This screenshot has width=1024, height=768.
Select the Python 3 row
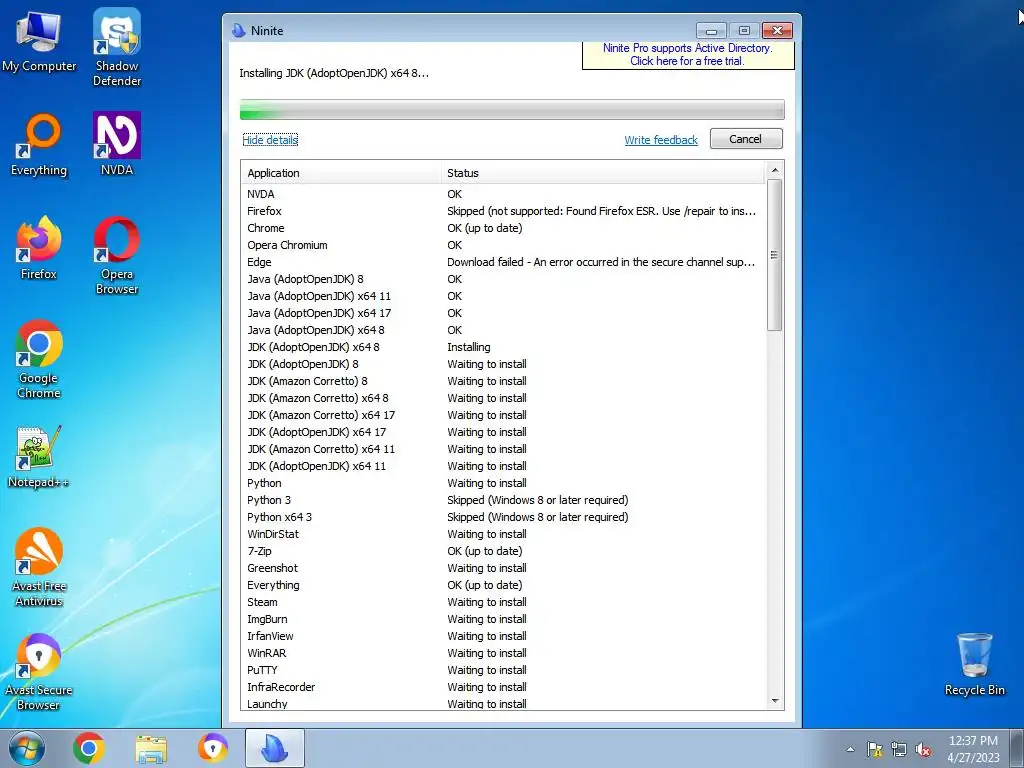click(x=503, y=500)
